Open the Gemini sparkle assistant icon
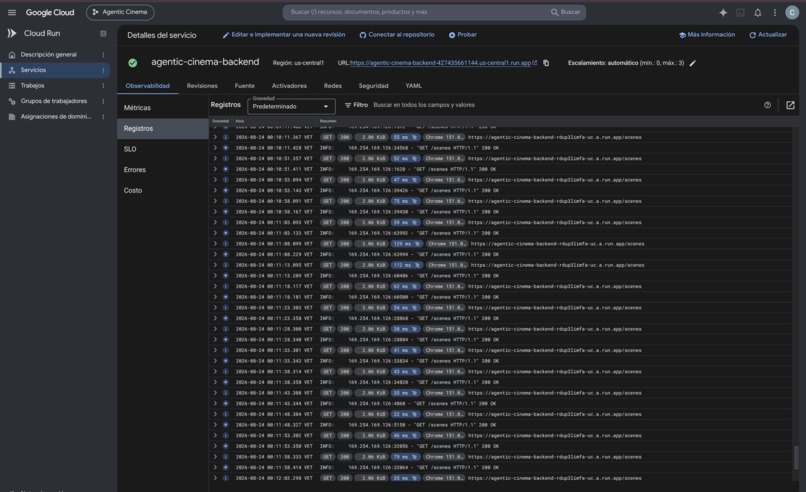806x492 pixels. pos(723,12)
